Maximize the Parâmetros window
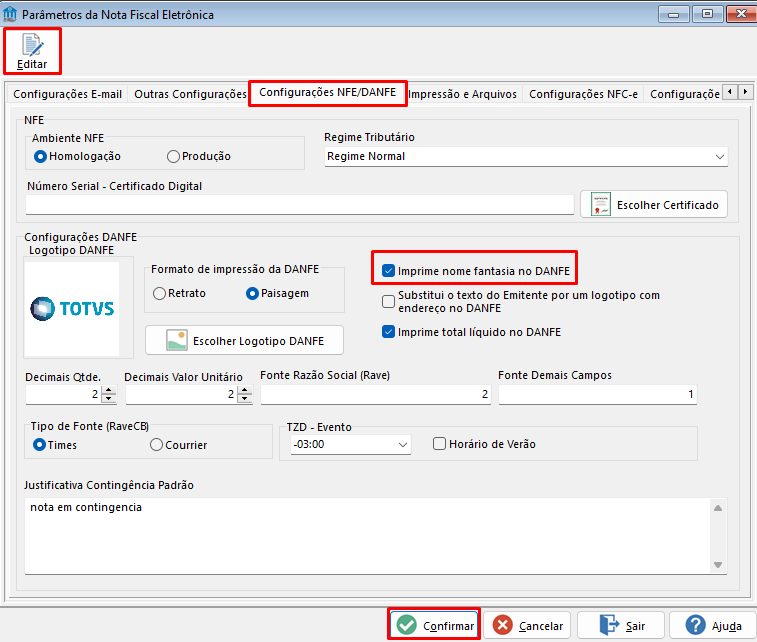 (x=707, y=14)
